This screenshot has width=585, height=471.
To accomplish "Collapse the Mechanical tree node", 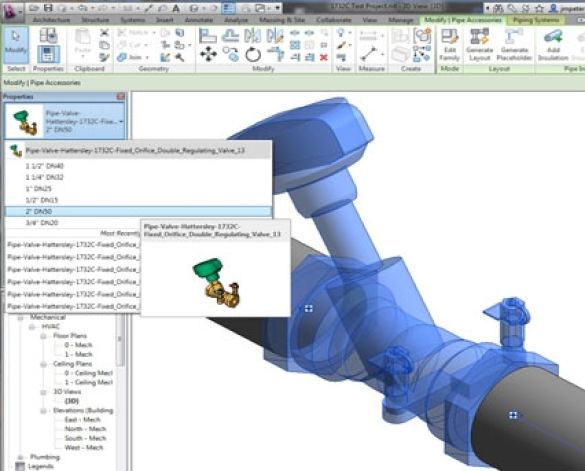I will pyautogui.click(x=21, y=318).
